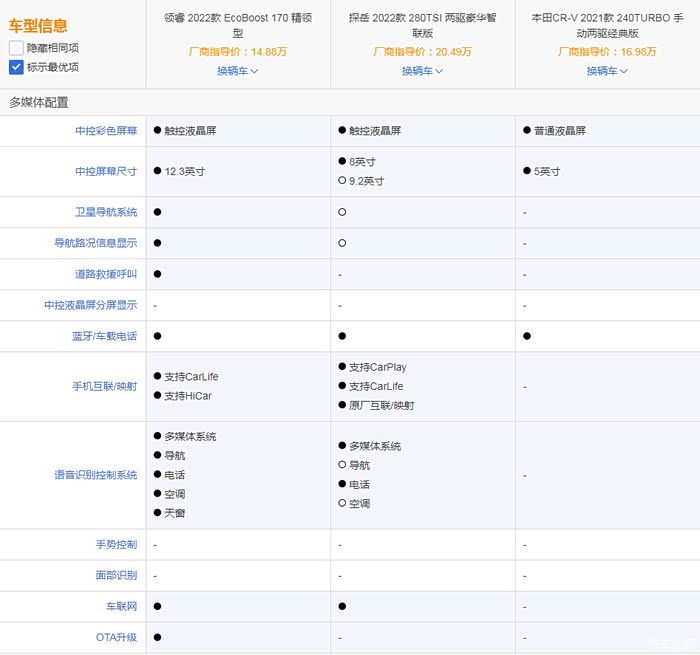Open 换辆车 dropdown under 探岳 2022款

(x=422, y=71)
